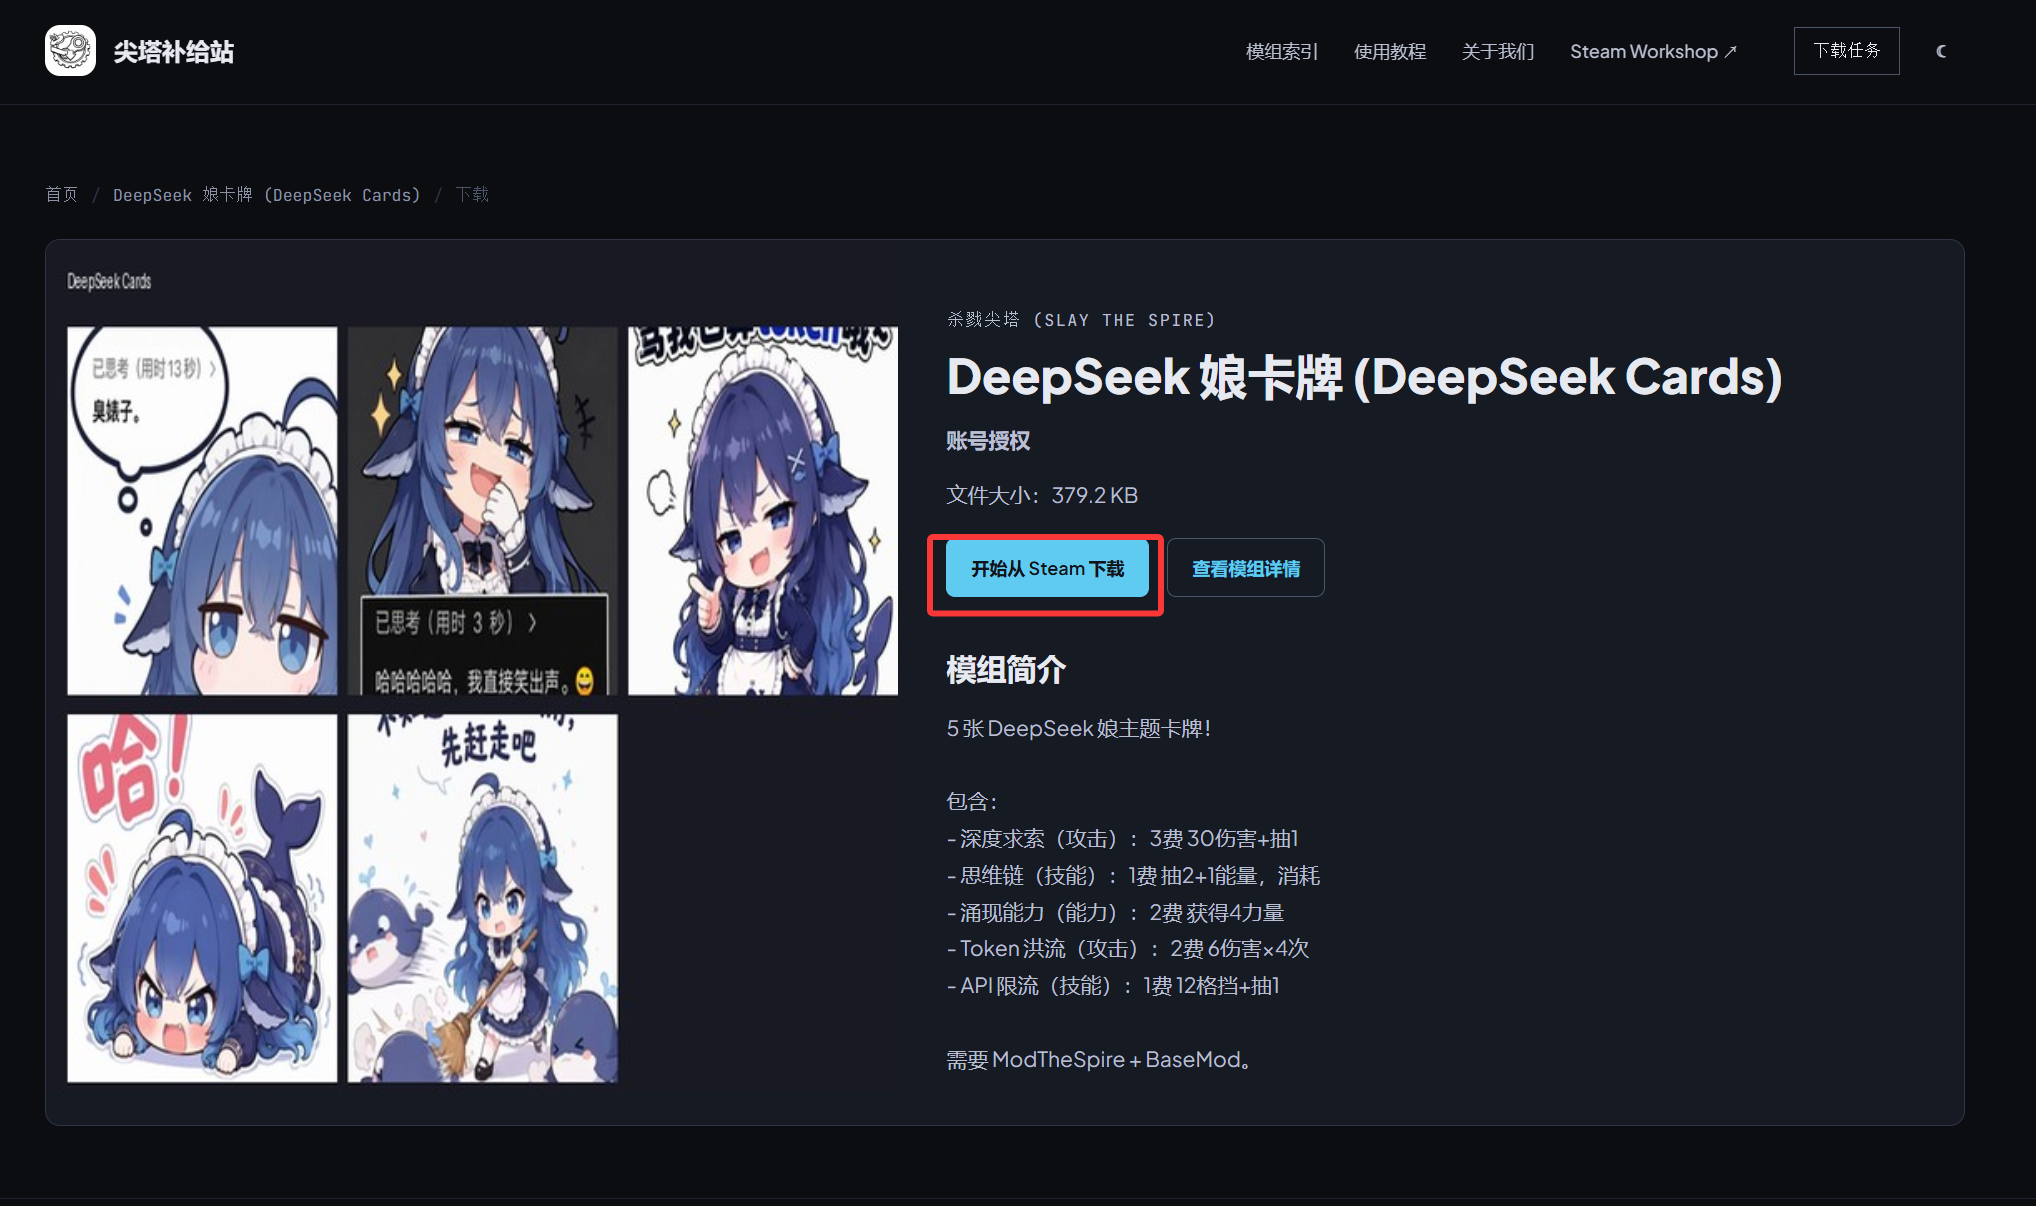Select the API 限流 (技能) card line
2036x1206 pixels.
(x=1113, y=985)
